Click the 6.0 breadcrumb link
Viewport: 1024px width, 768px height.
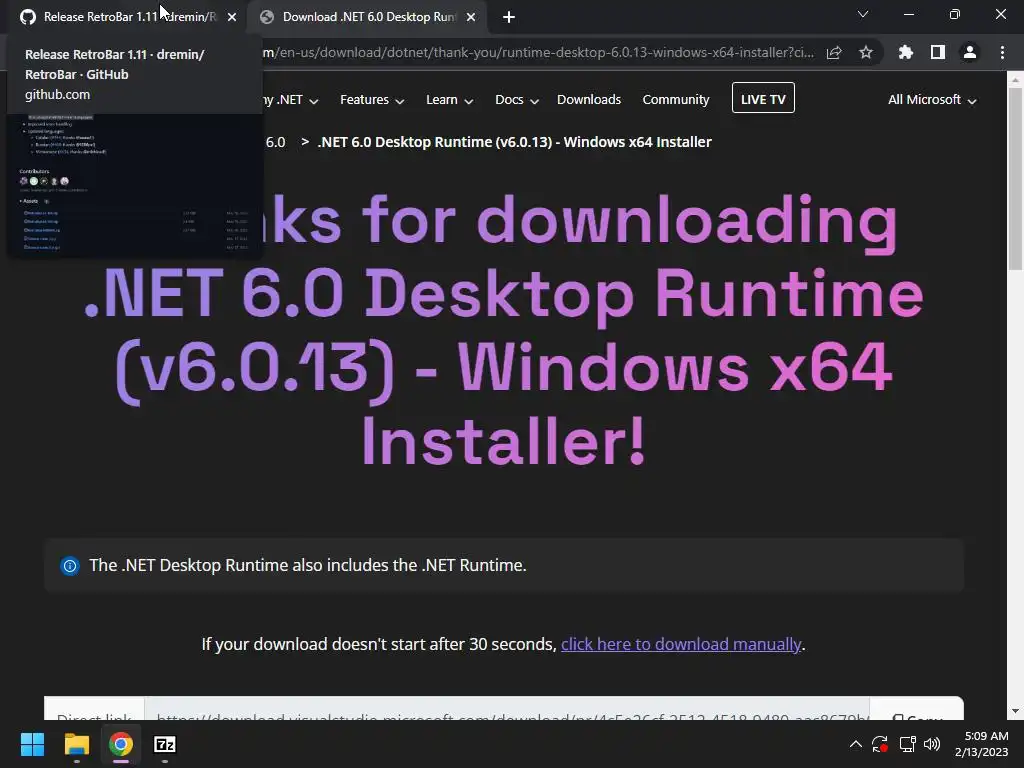[x=275, y=142]
